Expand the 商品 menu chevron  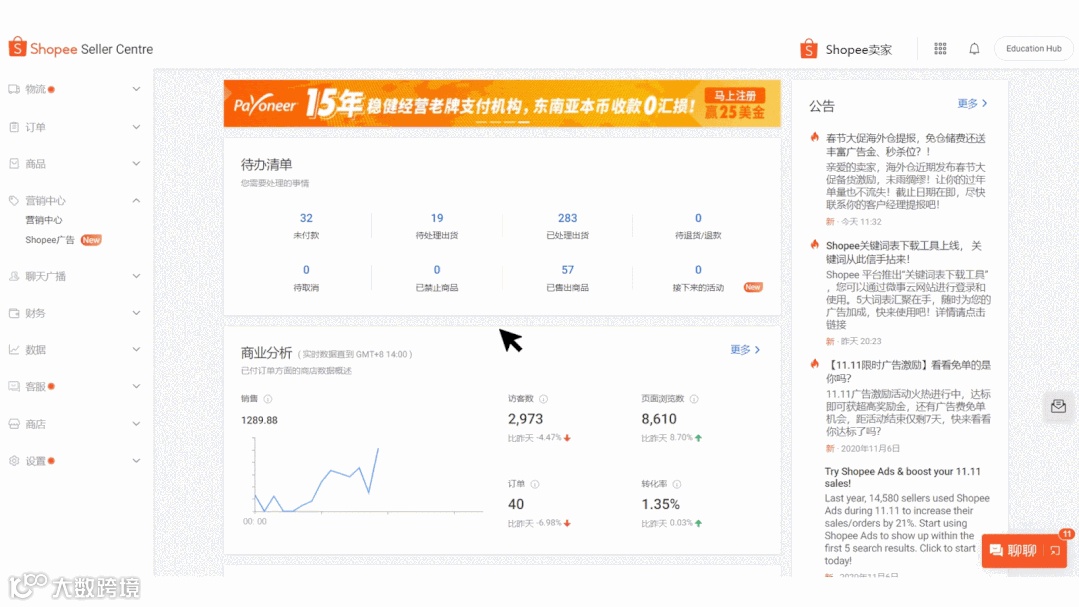click(136, 163)
